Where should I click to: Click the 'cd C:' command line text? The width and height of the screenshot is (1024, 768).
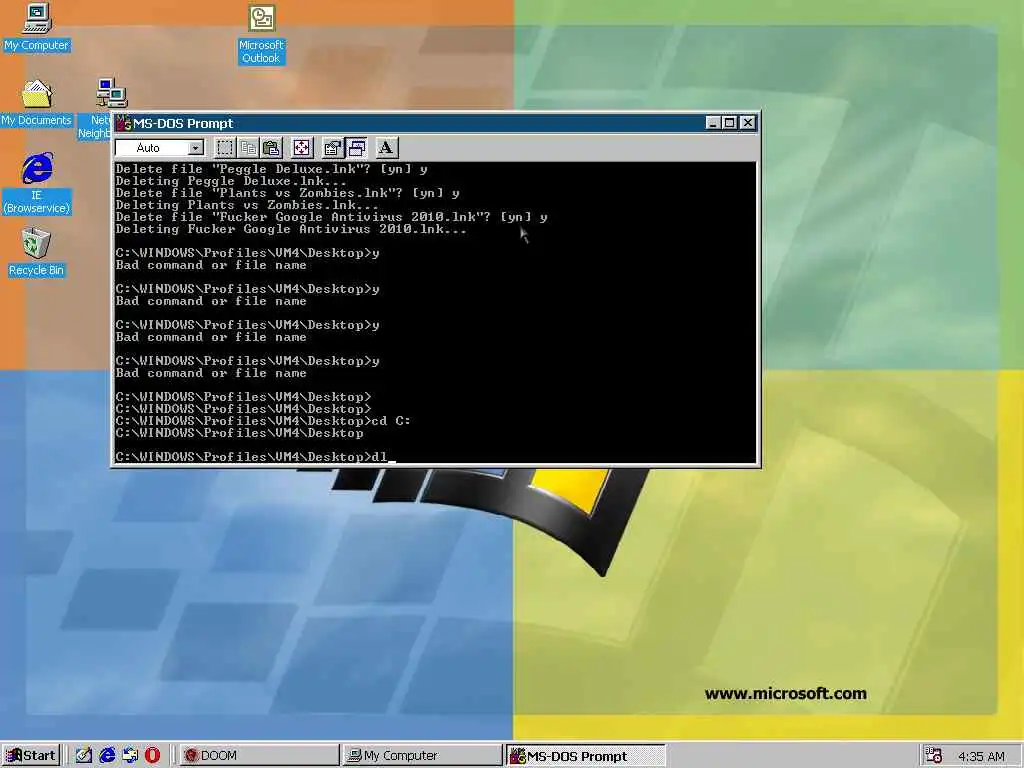coord(391,421)
